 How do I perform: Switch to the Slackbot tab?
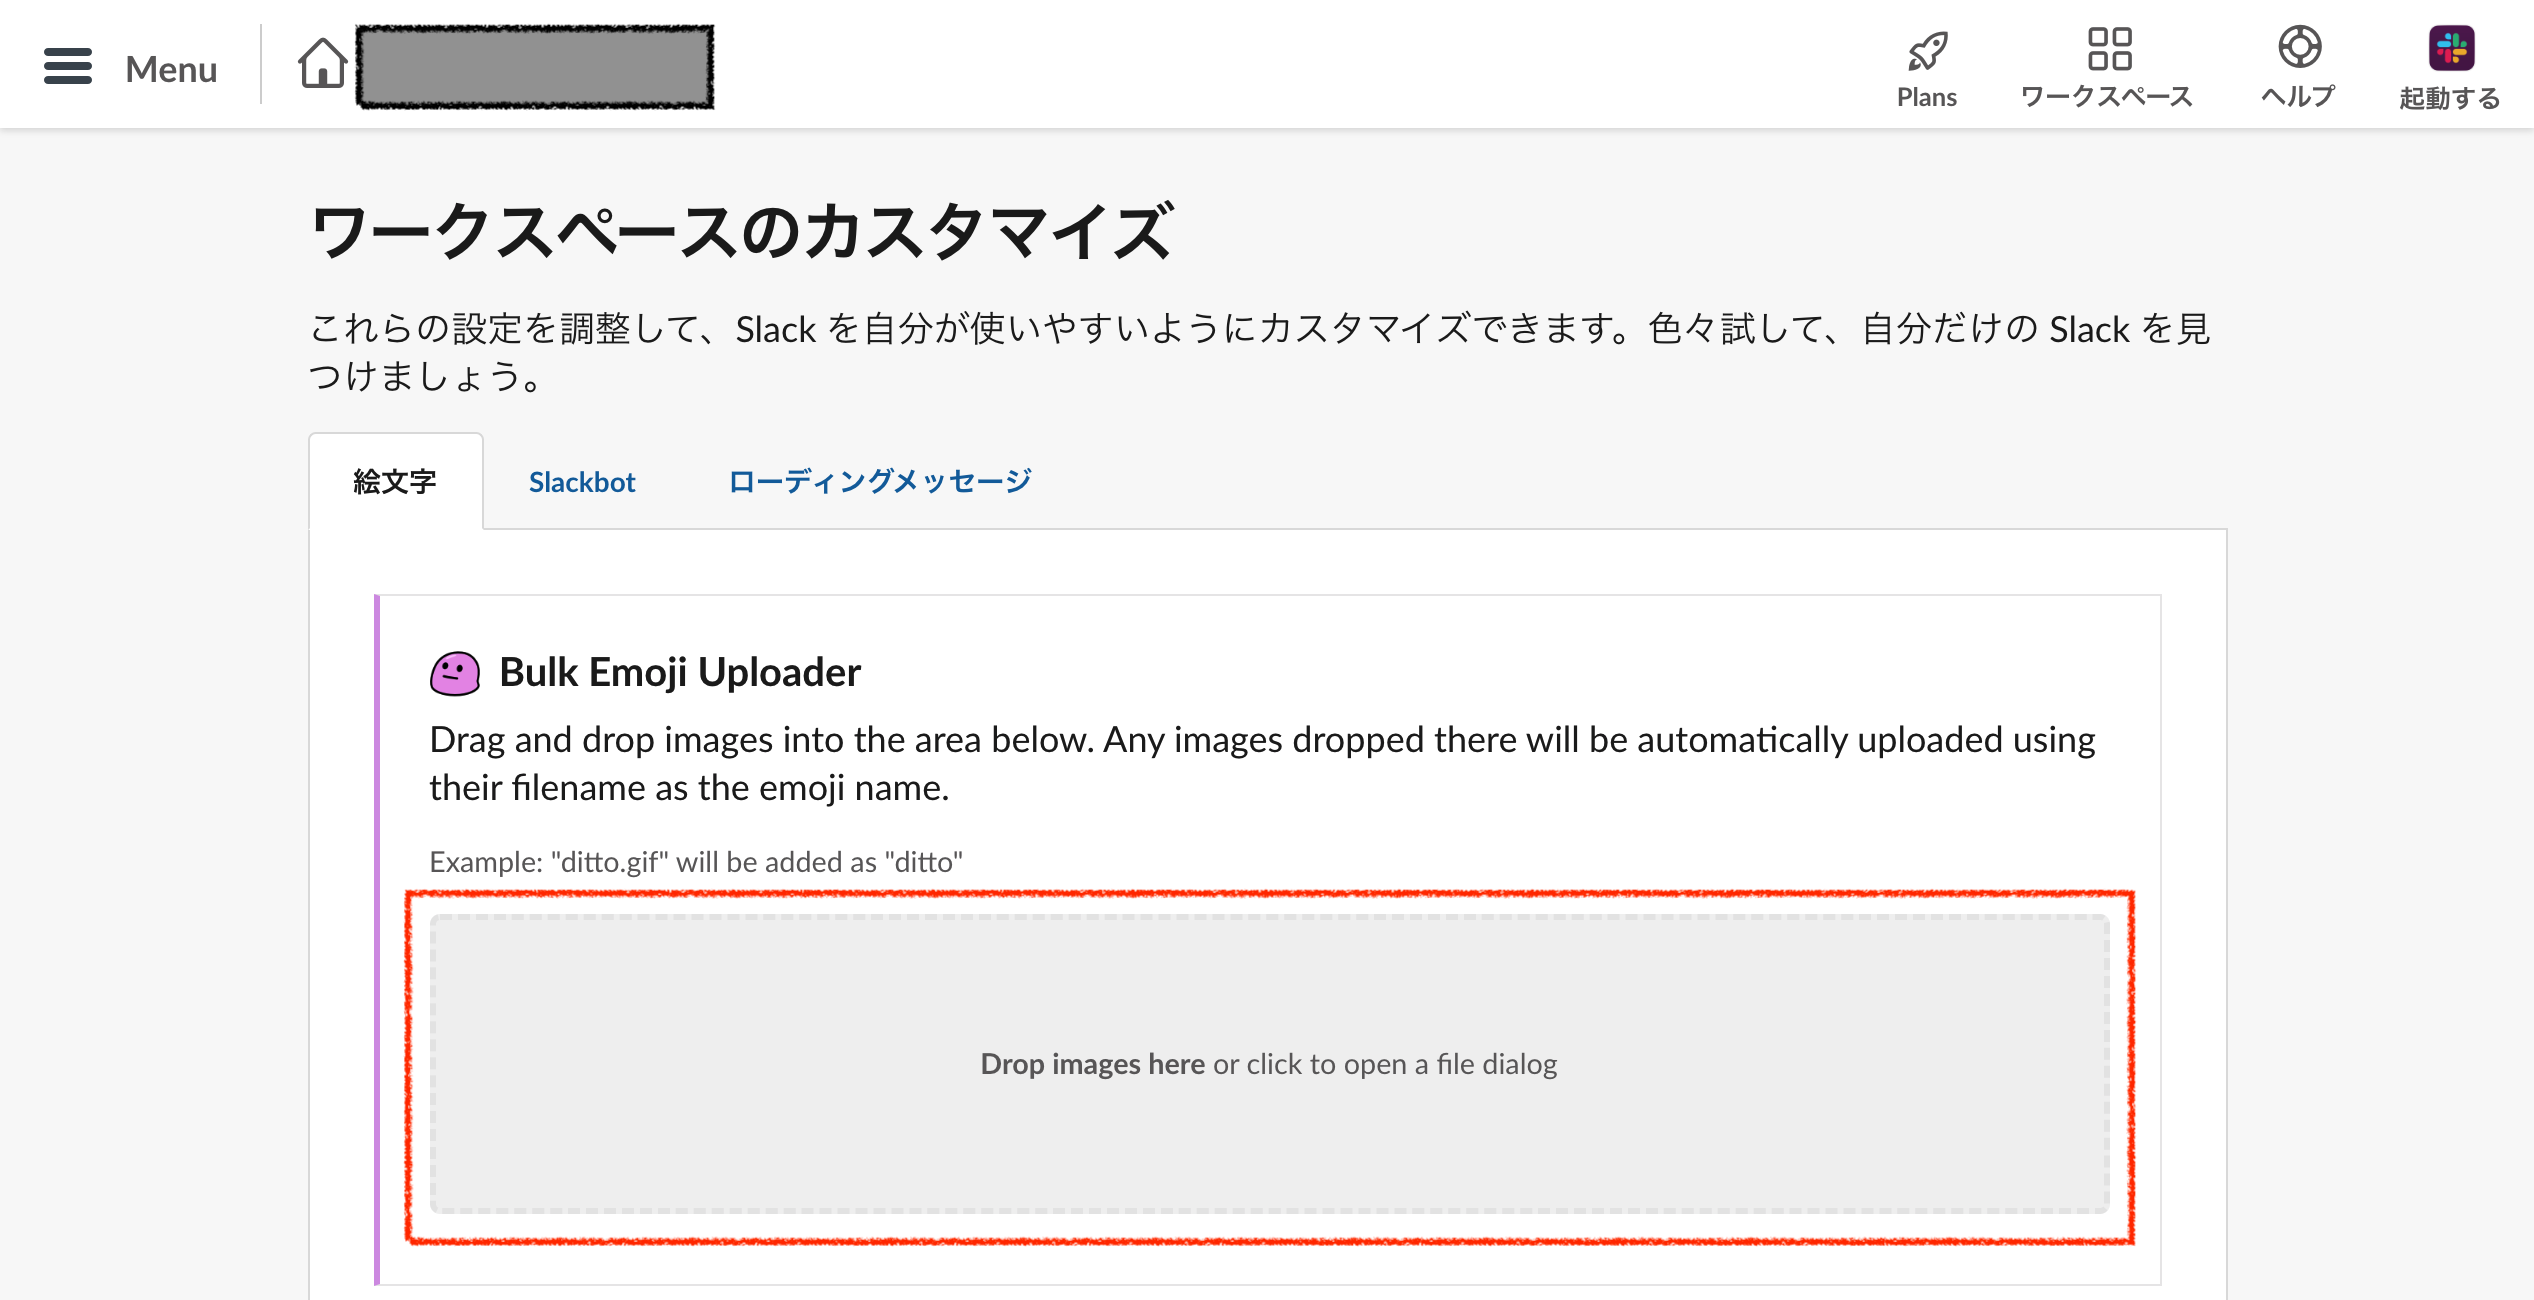582,482
